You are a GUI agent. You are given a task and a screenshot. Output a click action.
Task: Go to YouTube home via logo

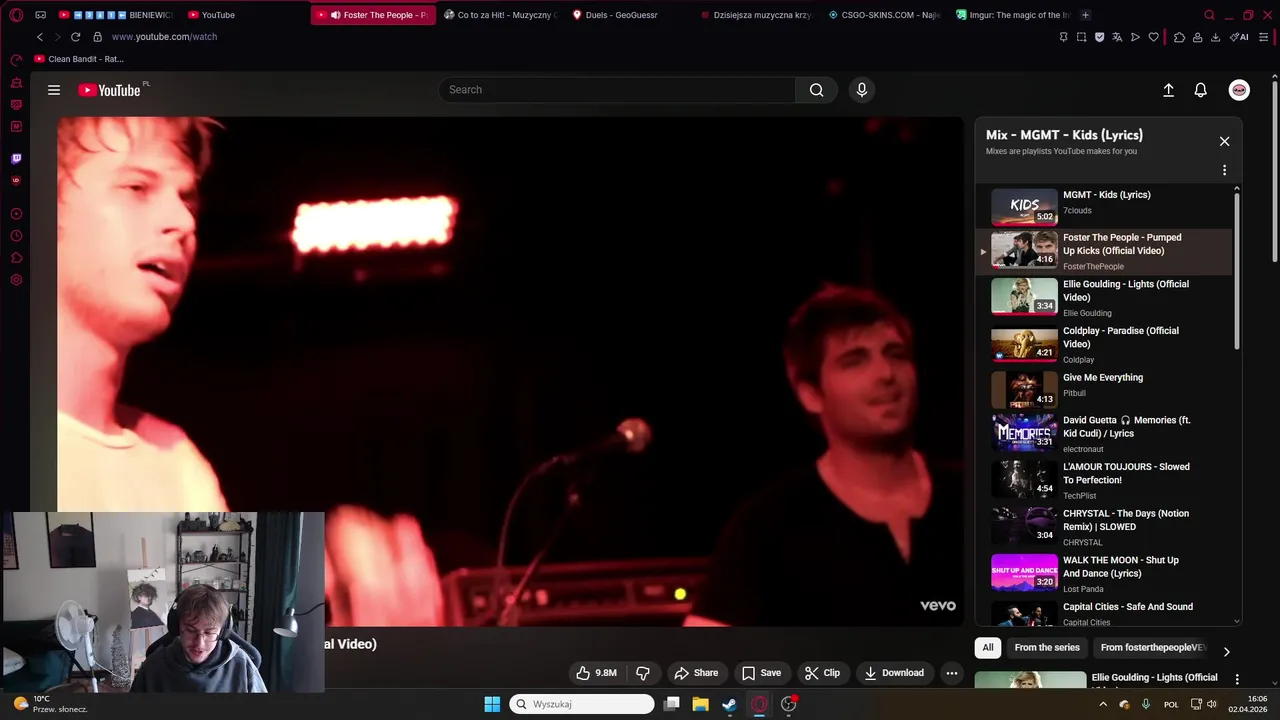[x=109, y=90]
